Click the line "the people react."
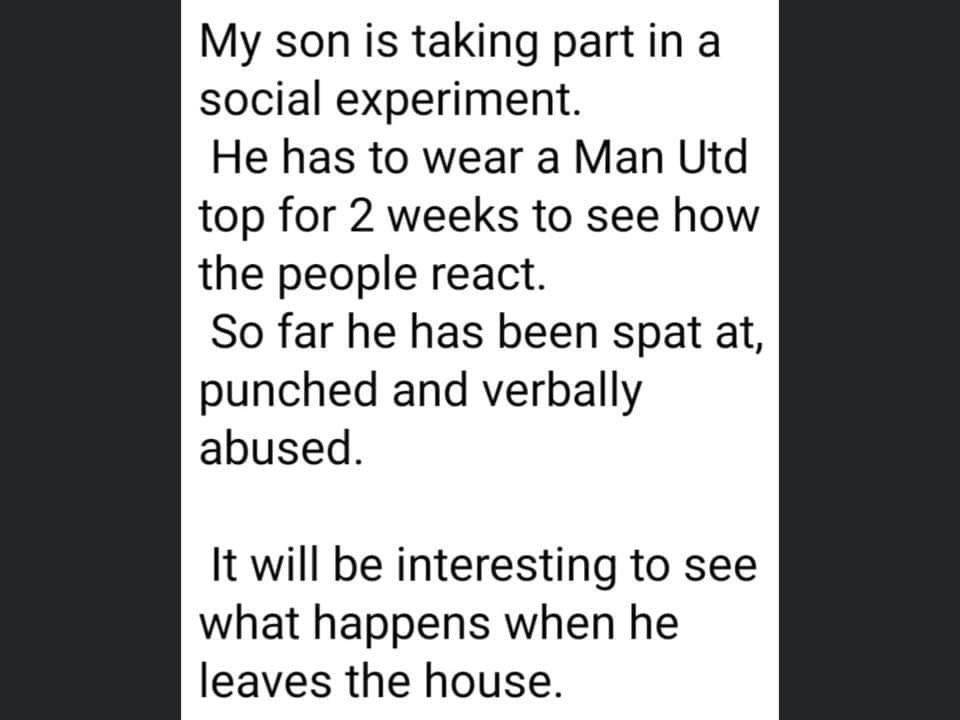Viewport: 960px width, 720px height. coord(373,274)
